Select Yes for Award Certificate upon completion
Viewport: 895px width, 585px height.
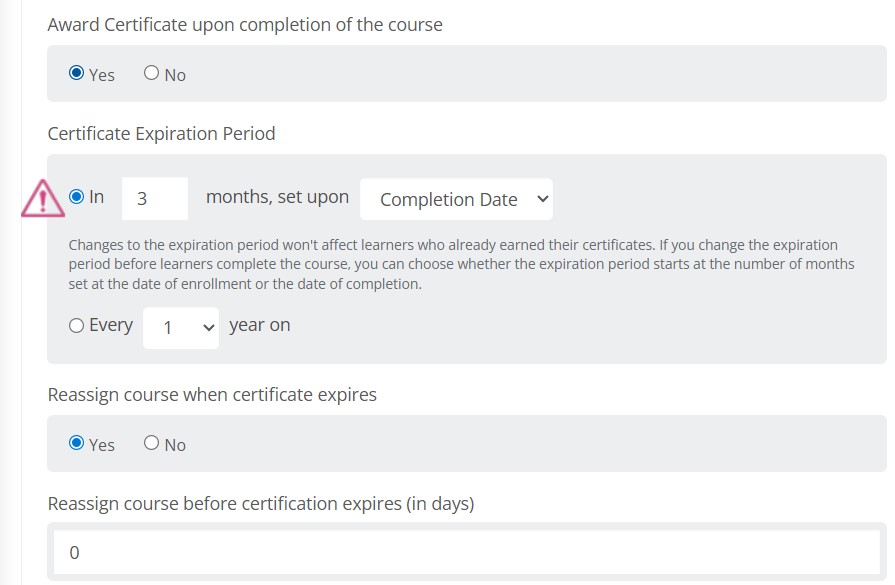(76, 73)
